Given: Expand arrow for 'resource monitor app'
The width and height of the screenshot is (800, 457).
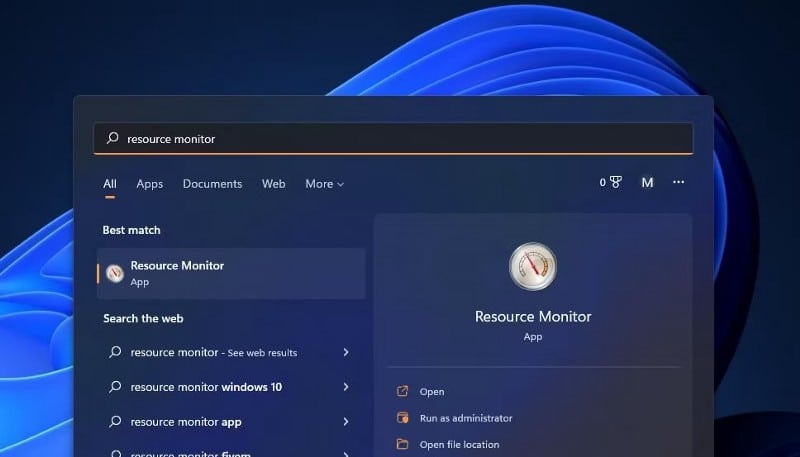Looking at the screenshot, I should 346,422.
